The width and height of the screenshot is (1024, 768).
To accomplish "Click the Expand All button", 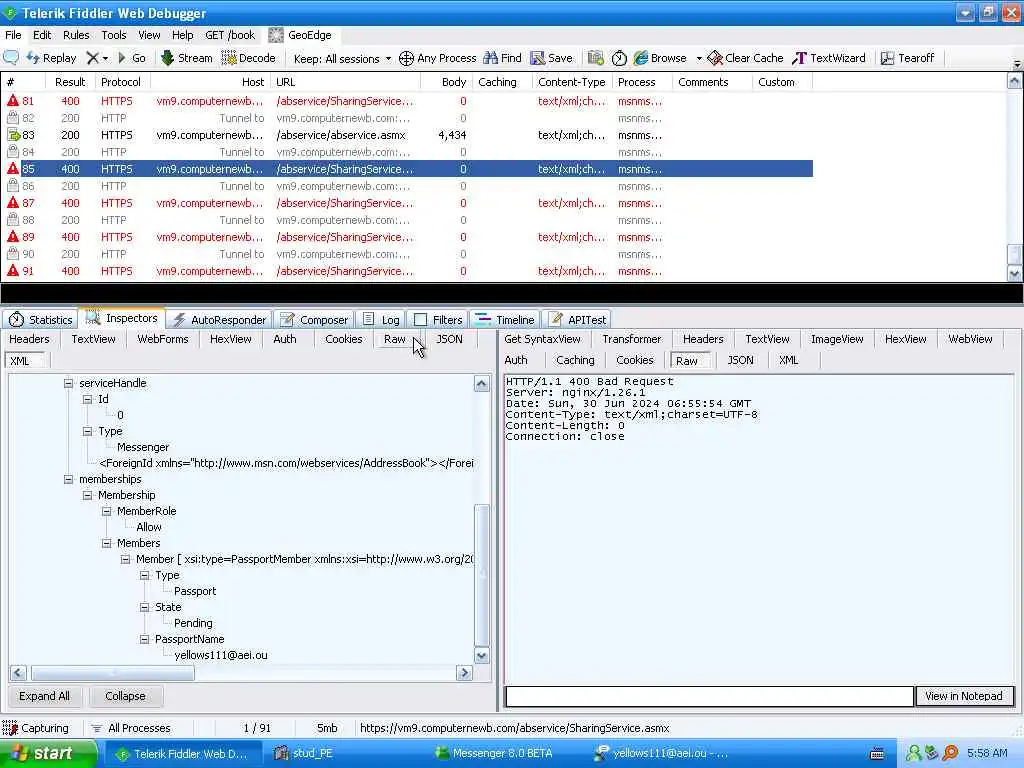I will 44,696.
